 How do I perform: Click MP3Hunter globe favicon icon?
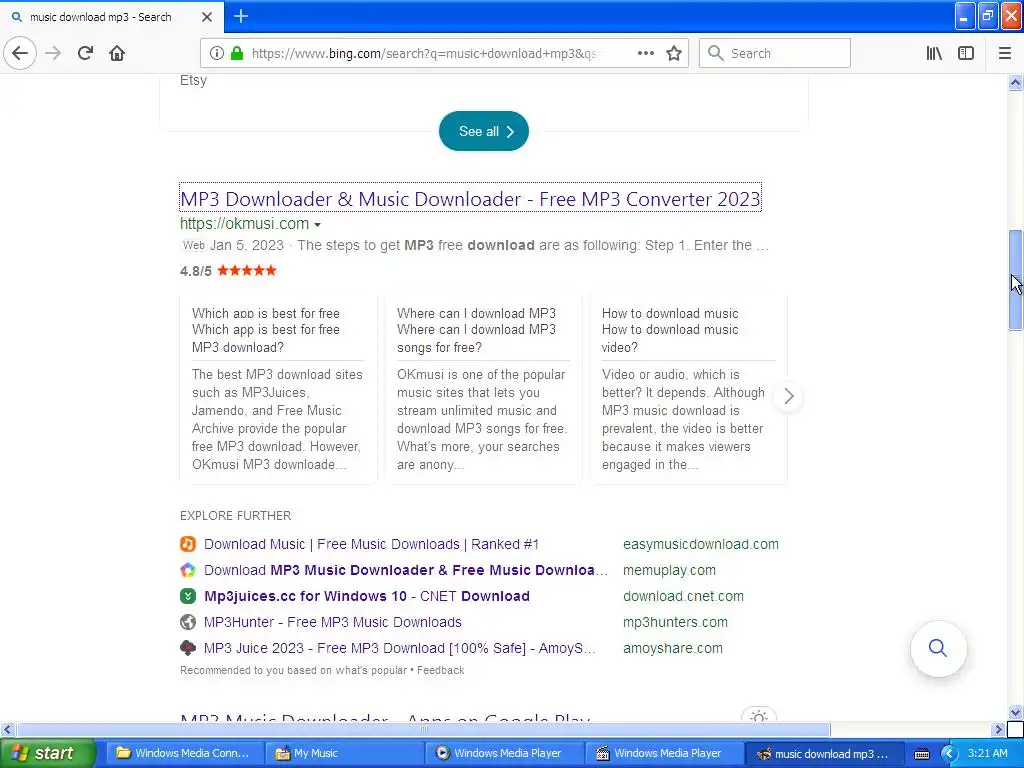(188, 622)
